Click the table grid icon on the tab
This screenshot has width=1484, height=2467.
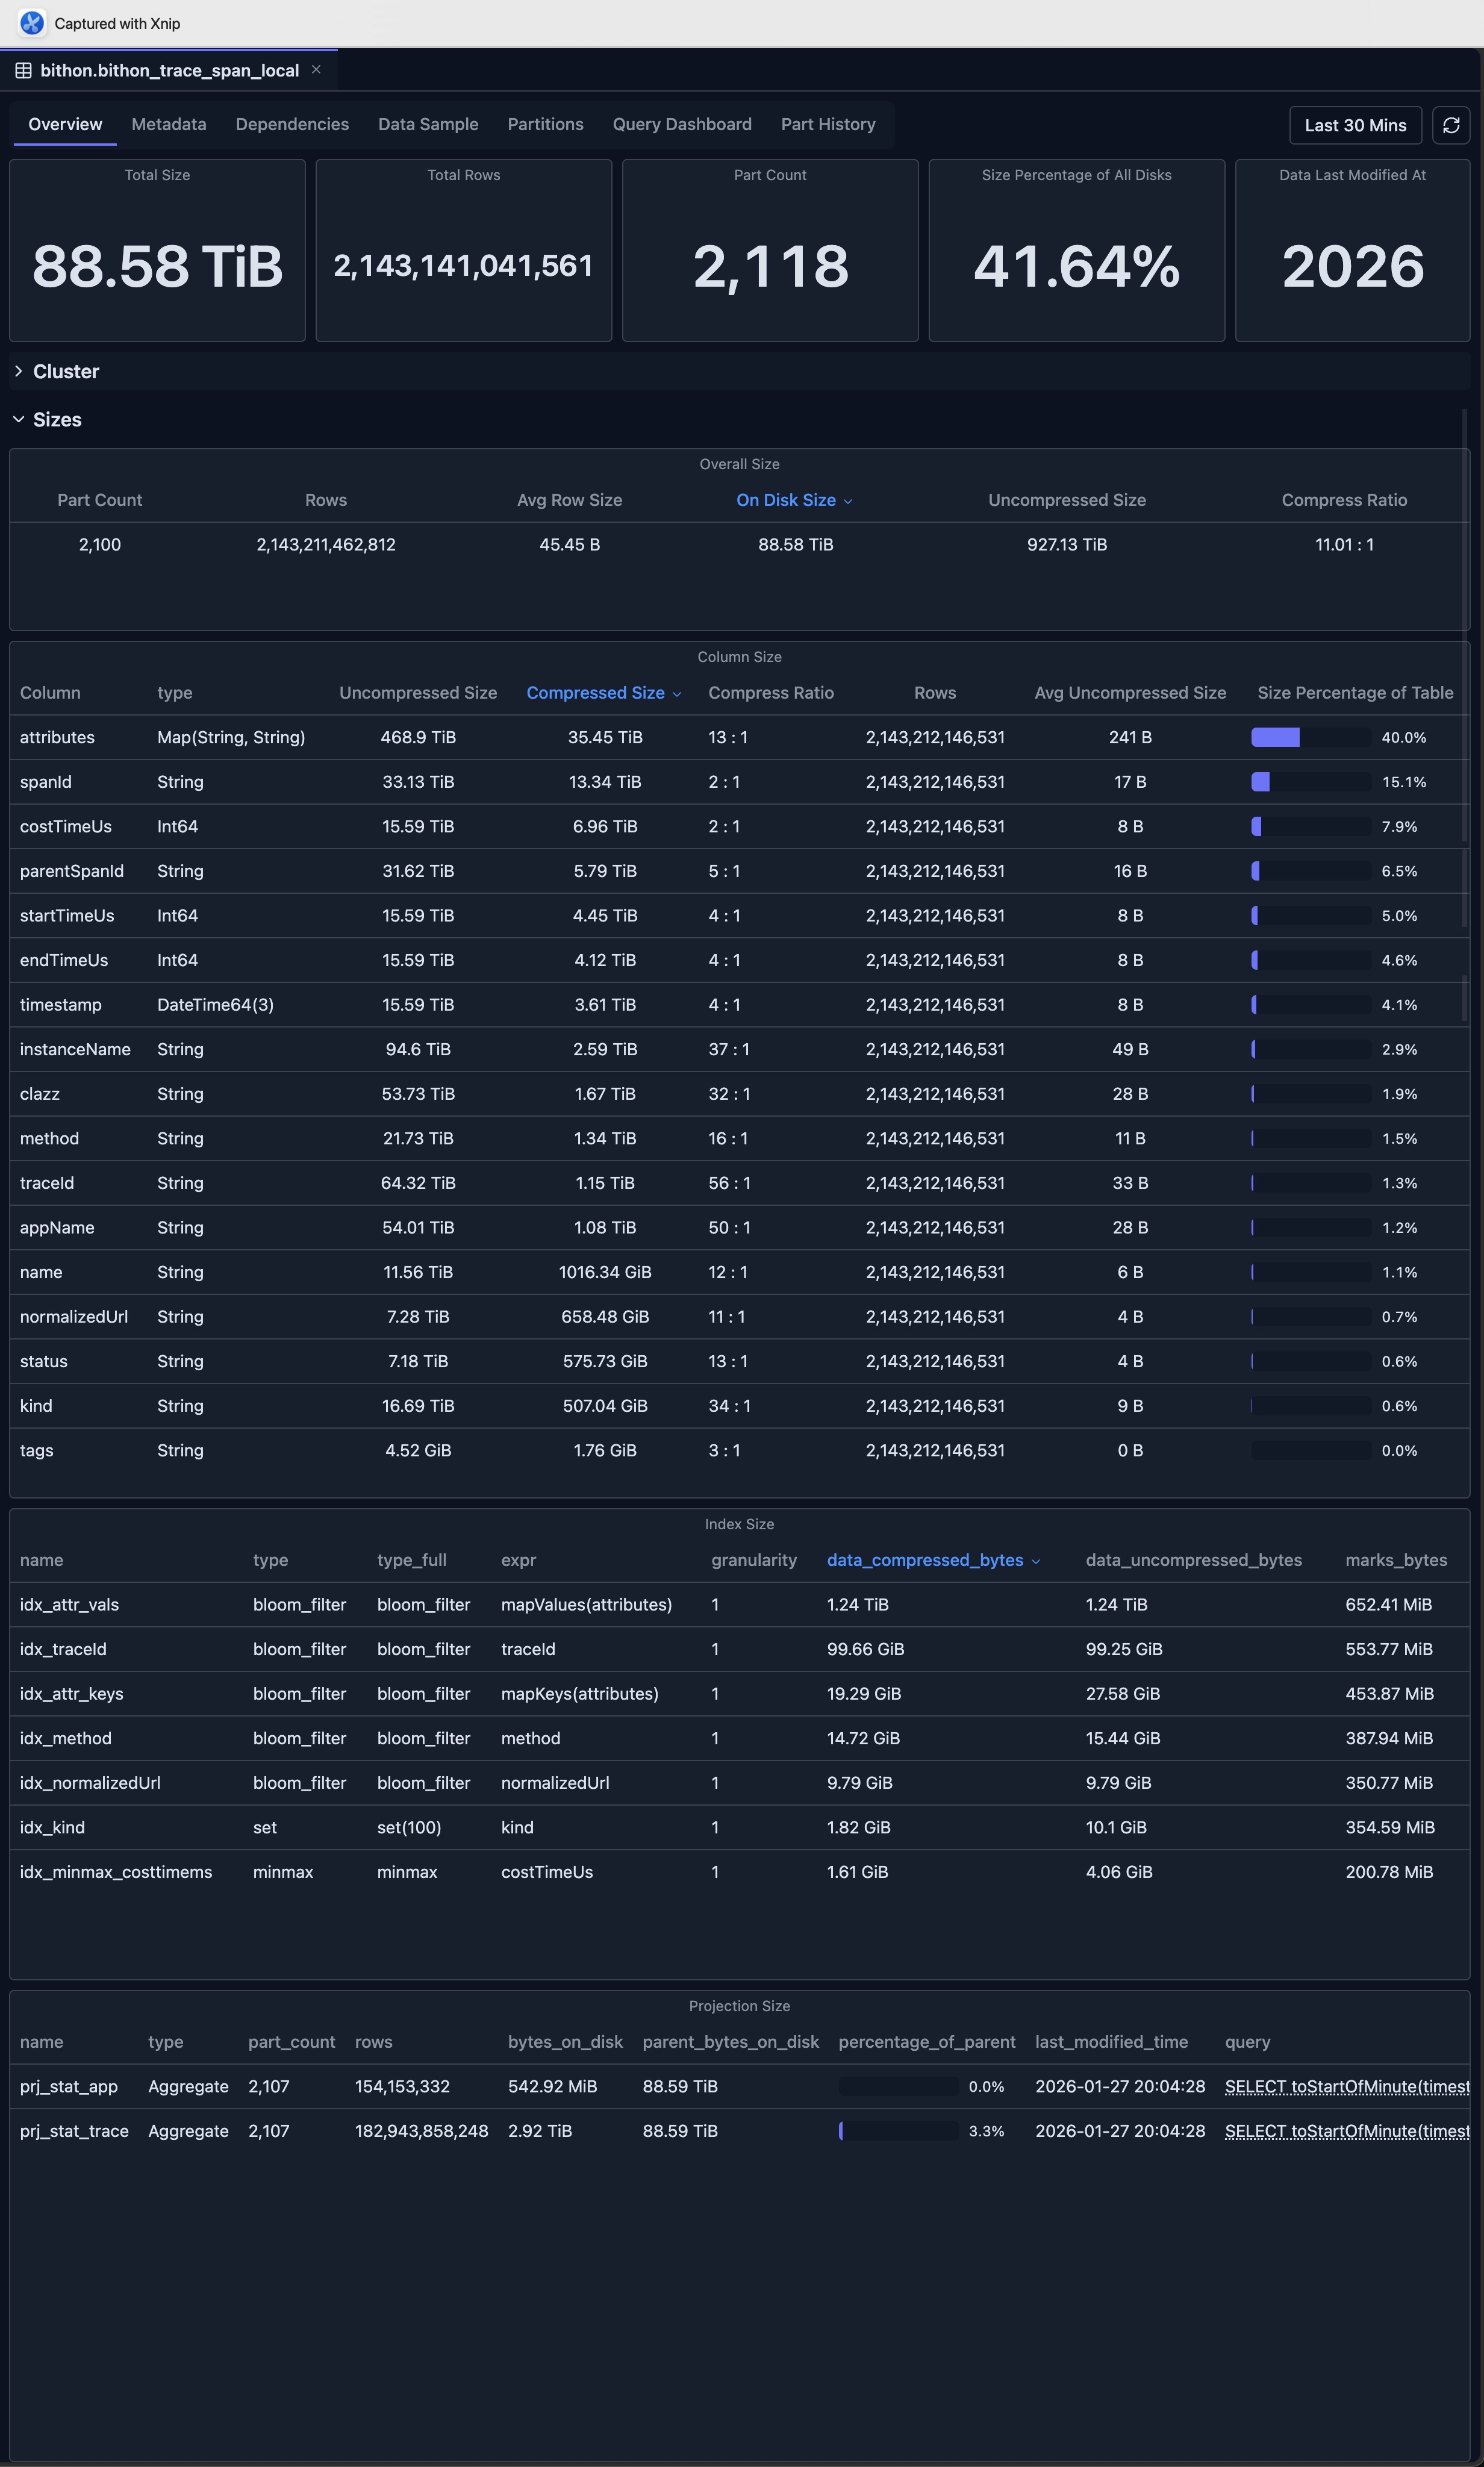[x=23, y=70]
